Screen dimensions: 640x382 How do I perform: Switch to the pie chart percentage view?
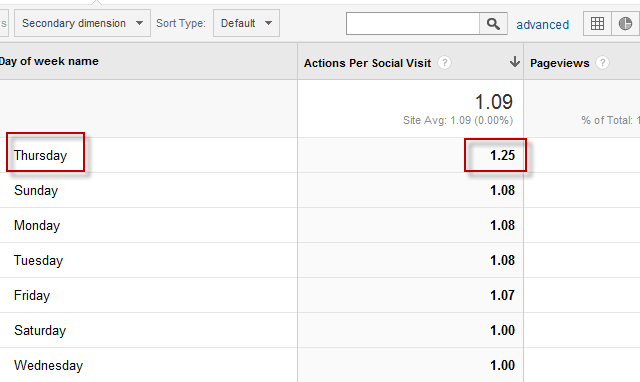625,24
